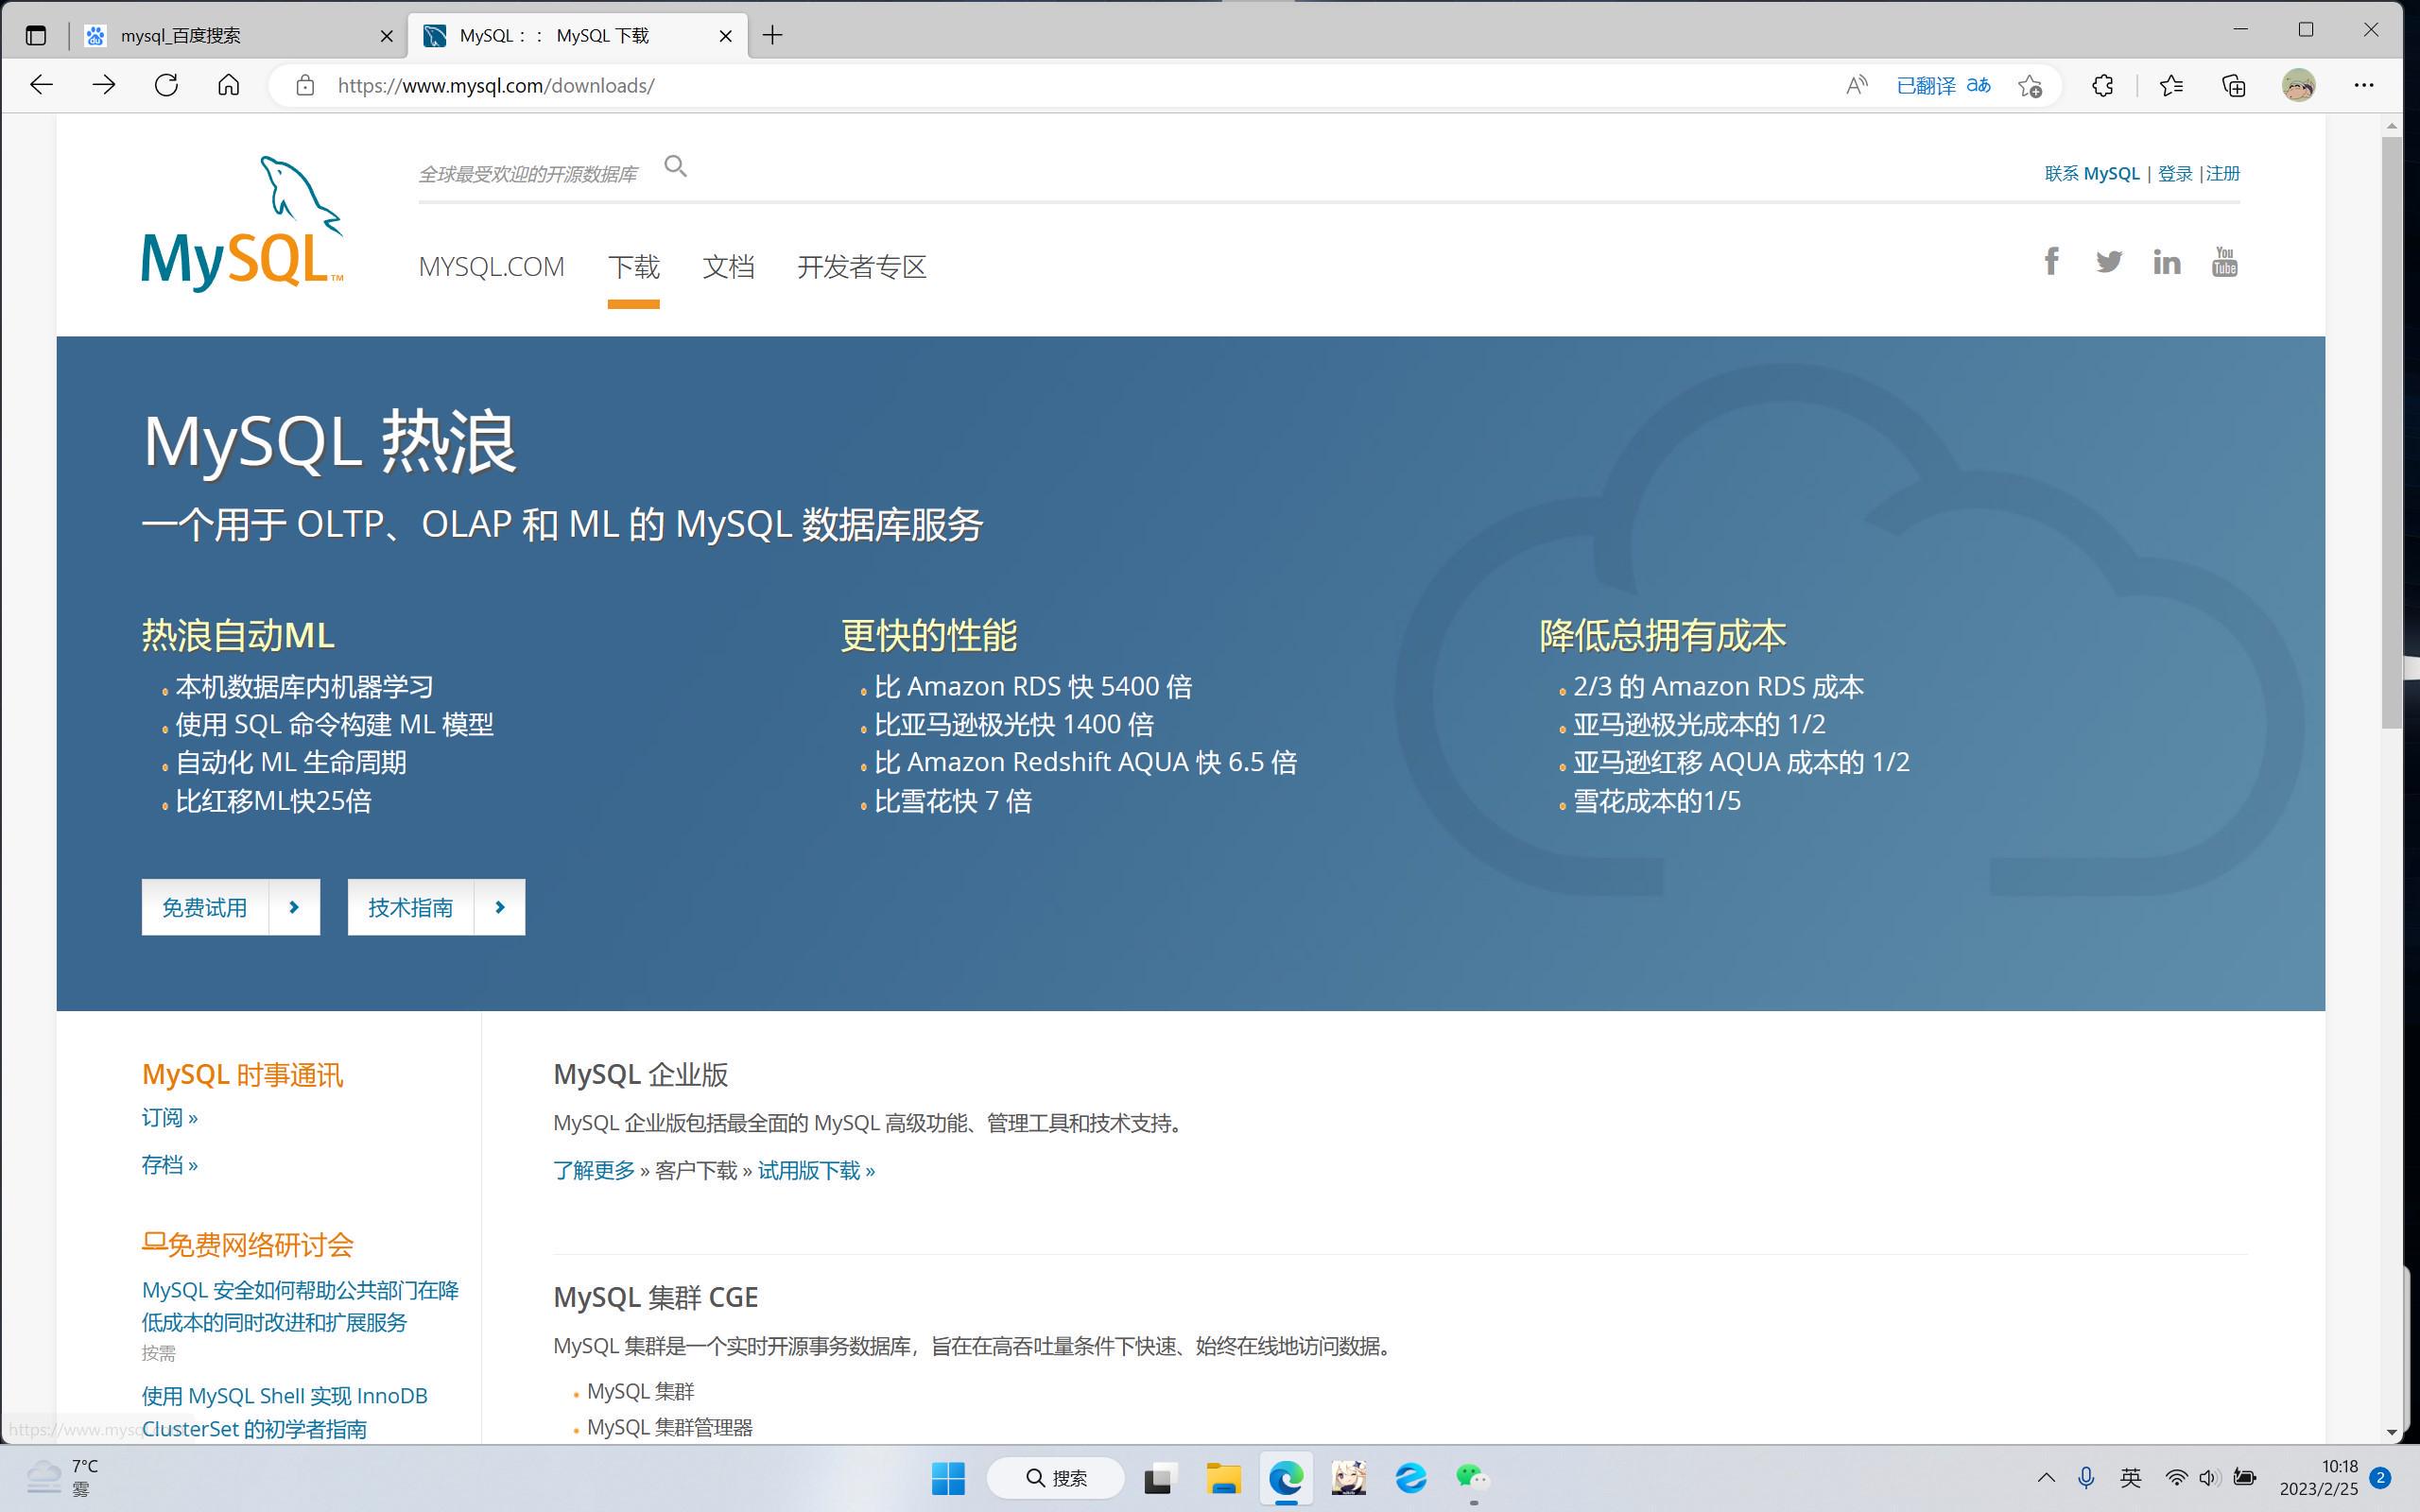Select the 开发者专区 menu item

[861, 267]
